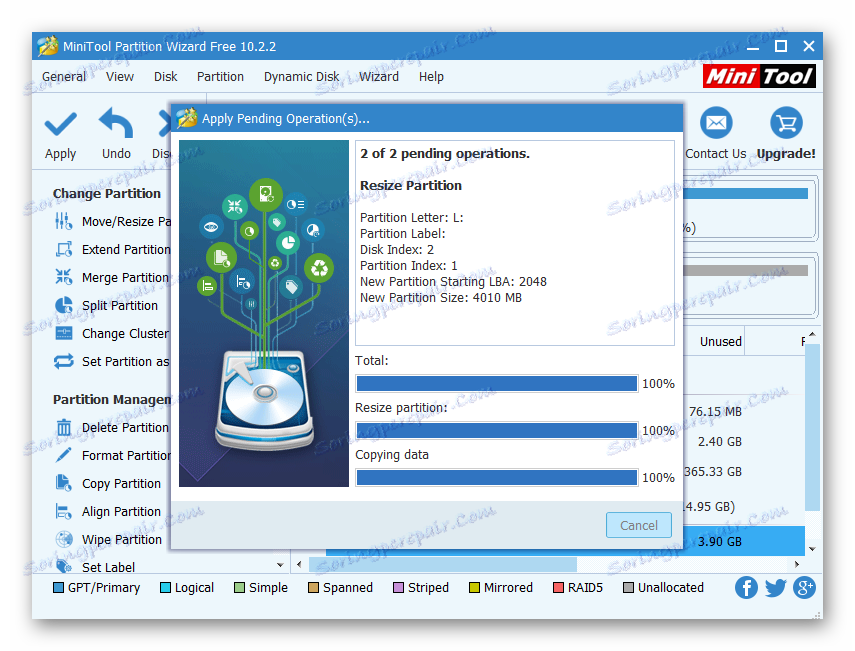Open the Partition menu

(x=220, y=77)
